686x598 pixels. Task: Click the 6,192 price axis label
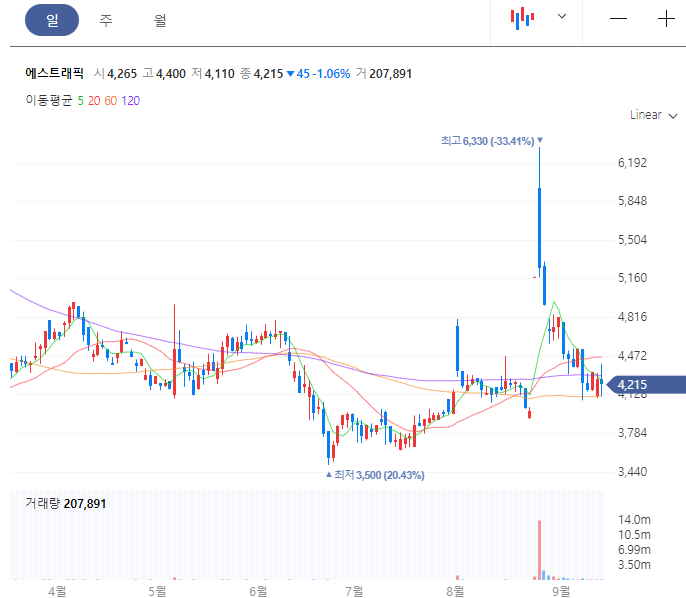[x=632, y=163]
